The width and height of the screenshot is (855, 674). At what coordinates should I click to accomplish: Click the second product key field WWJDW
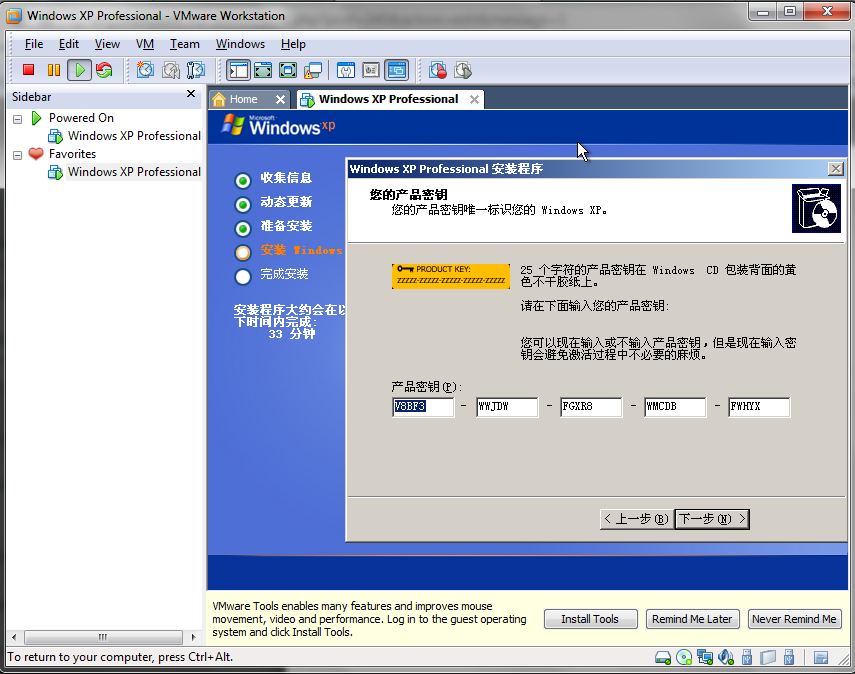[507, 407]
